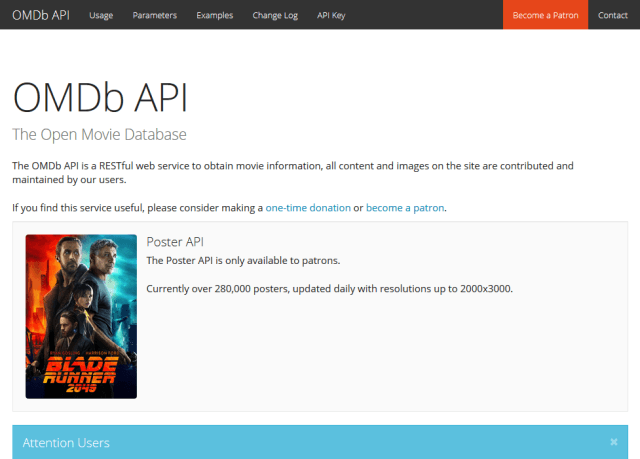Click the Become a Patron button
The height and width of the screenshot is (459, 640).
click(x=545, y=15)
